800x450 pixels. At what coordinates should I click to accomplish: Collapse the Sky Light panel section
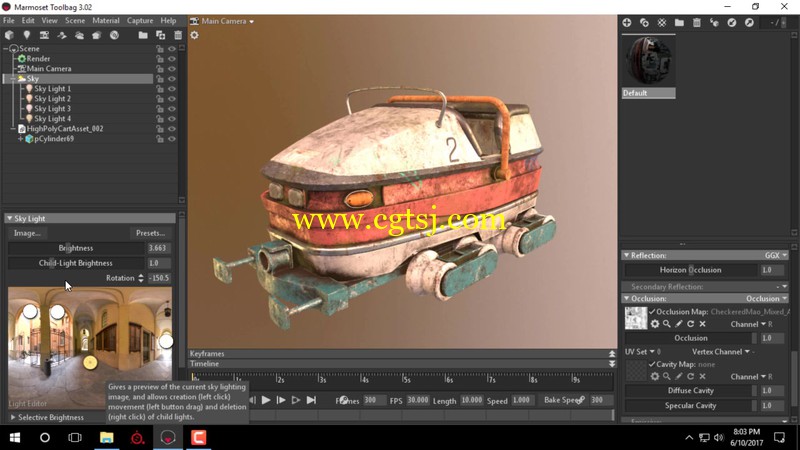(x=9, y=218)
